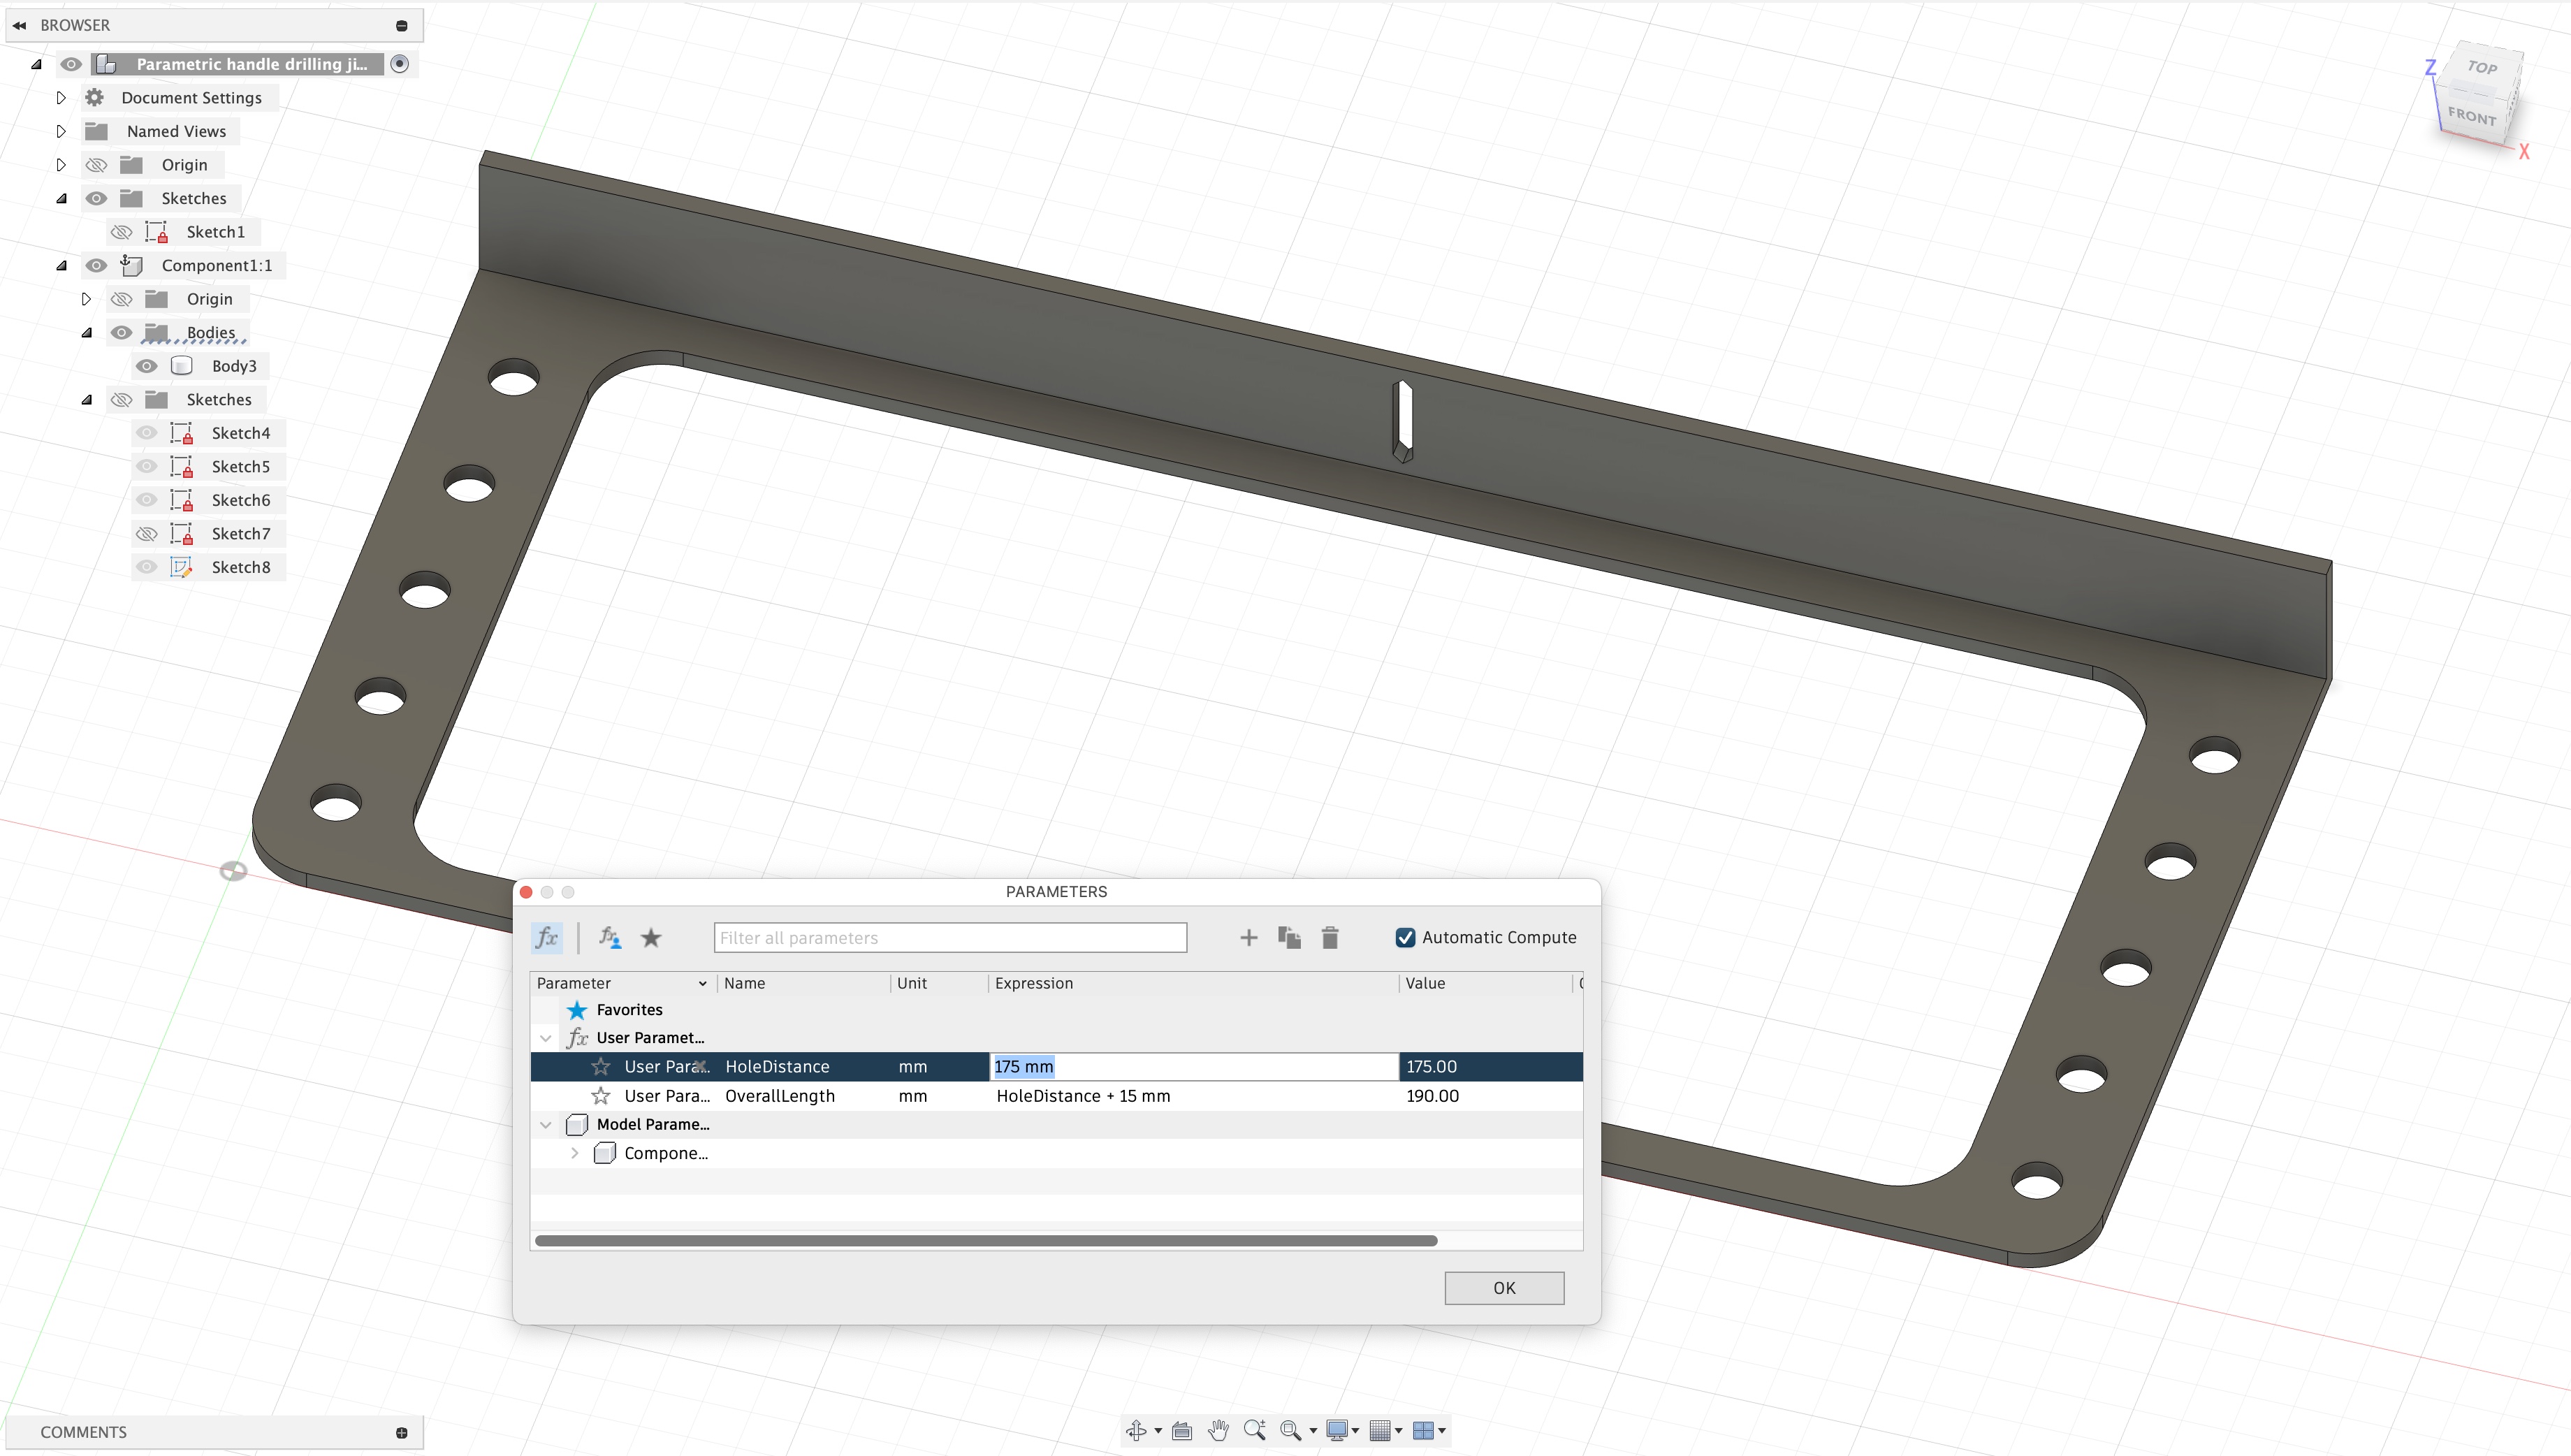
Task: Expand Document Settings tree node
Action: click(61, 98)
